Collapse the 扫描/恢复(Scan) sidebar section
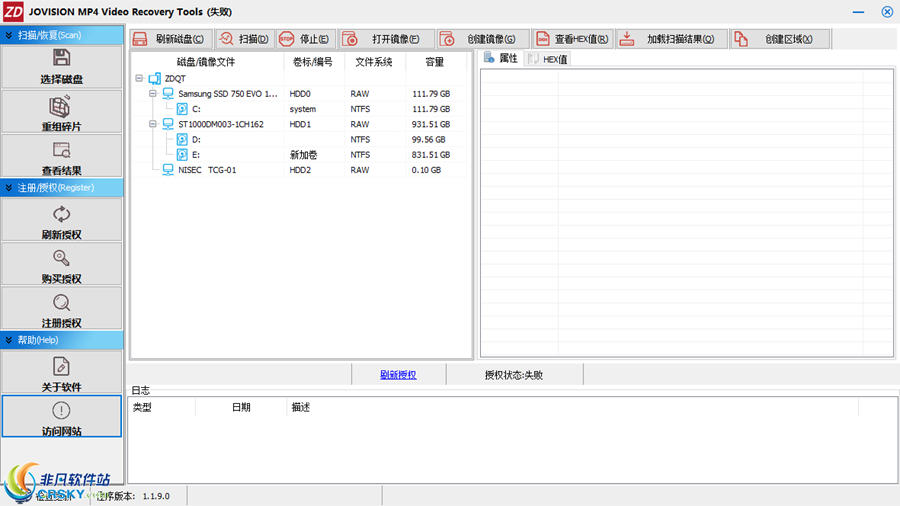The image size is (900, 506). point(61,35)
